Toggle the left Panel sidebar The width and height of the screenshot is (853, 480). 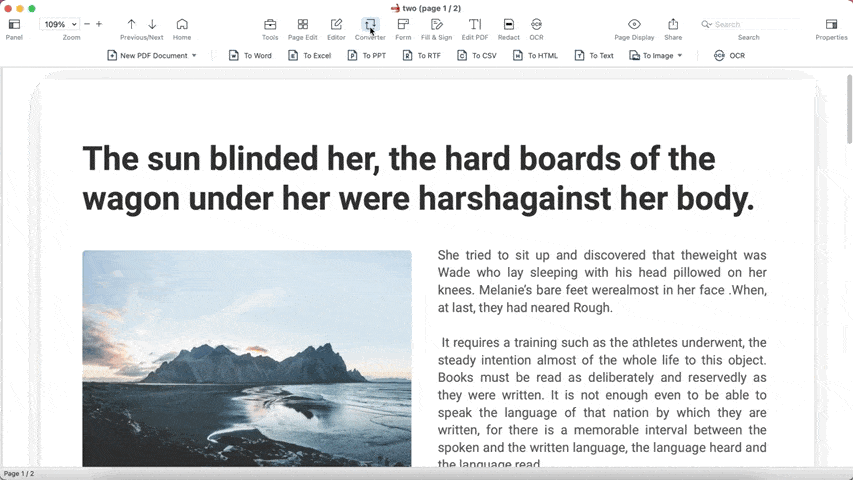14,25
